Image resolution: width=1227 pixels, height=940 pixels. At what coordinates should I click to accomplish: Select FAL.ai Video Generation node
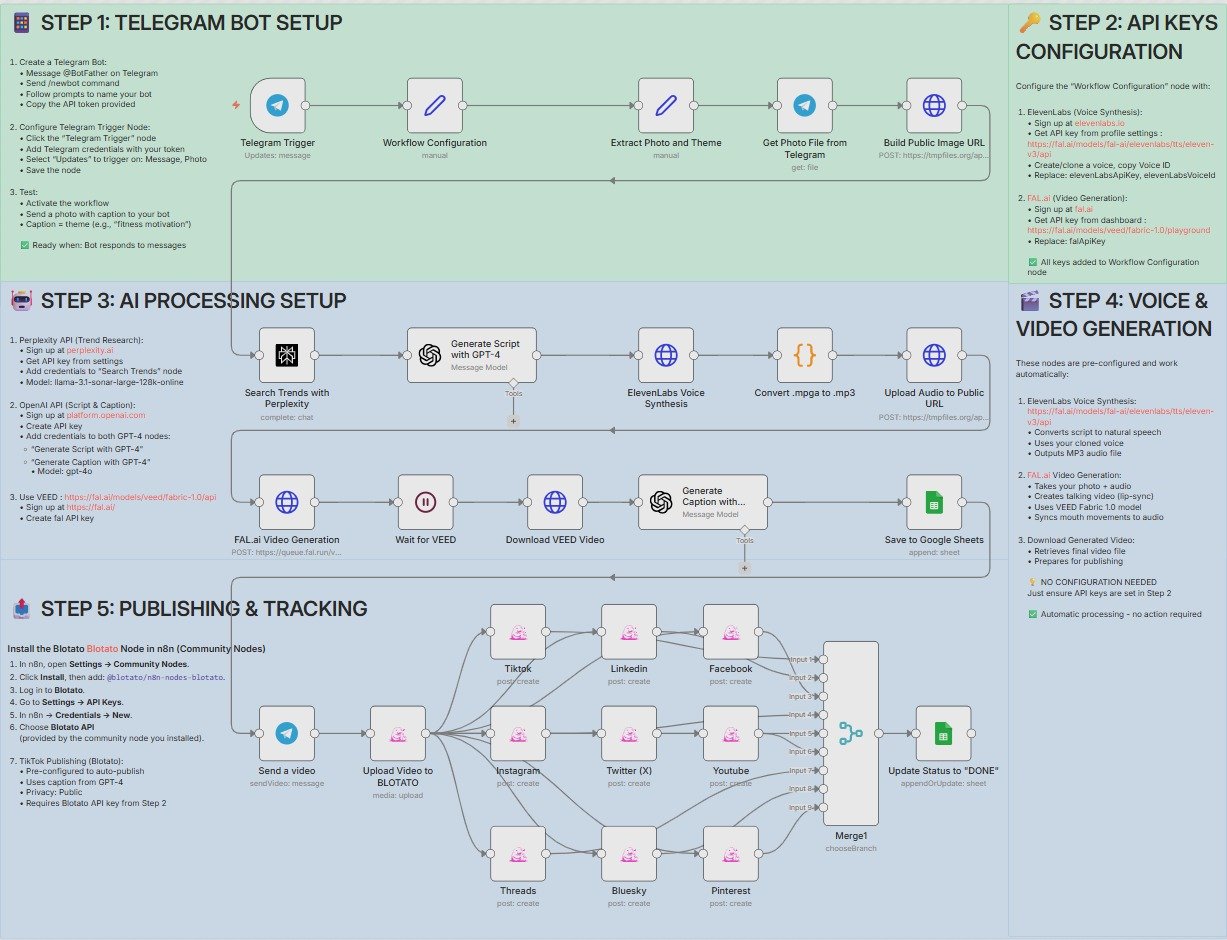[x=287, y=502]
